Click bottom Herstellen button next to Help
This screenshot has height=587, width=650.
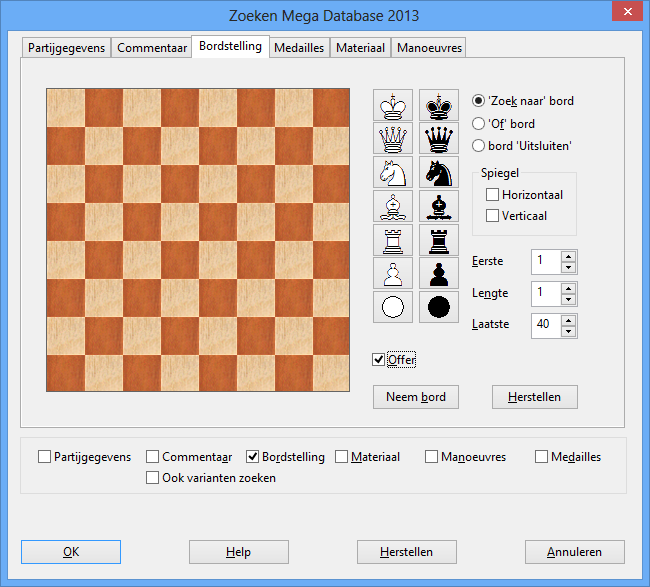pyautogui.click(x=406, y=552)
